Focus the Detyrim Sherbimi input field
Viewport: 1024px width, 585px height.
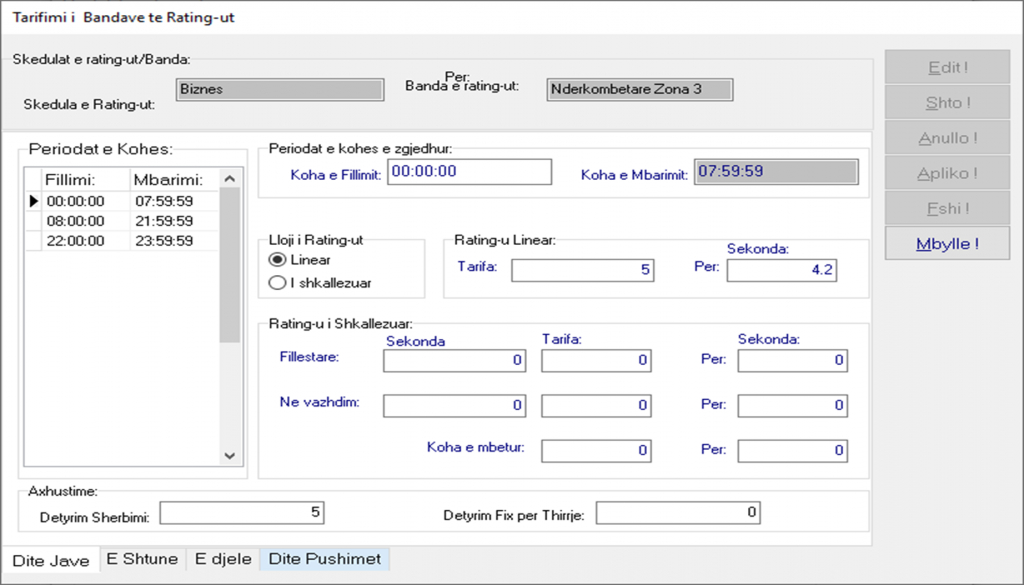[242, 513]
